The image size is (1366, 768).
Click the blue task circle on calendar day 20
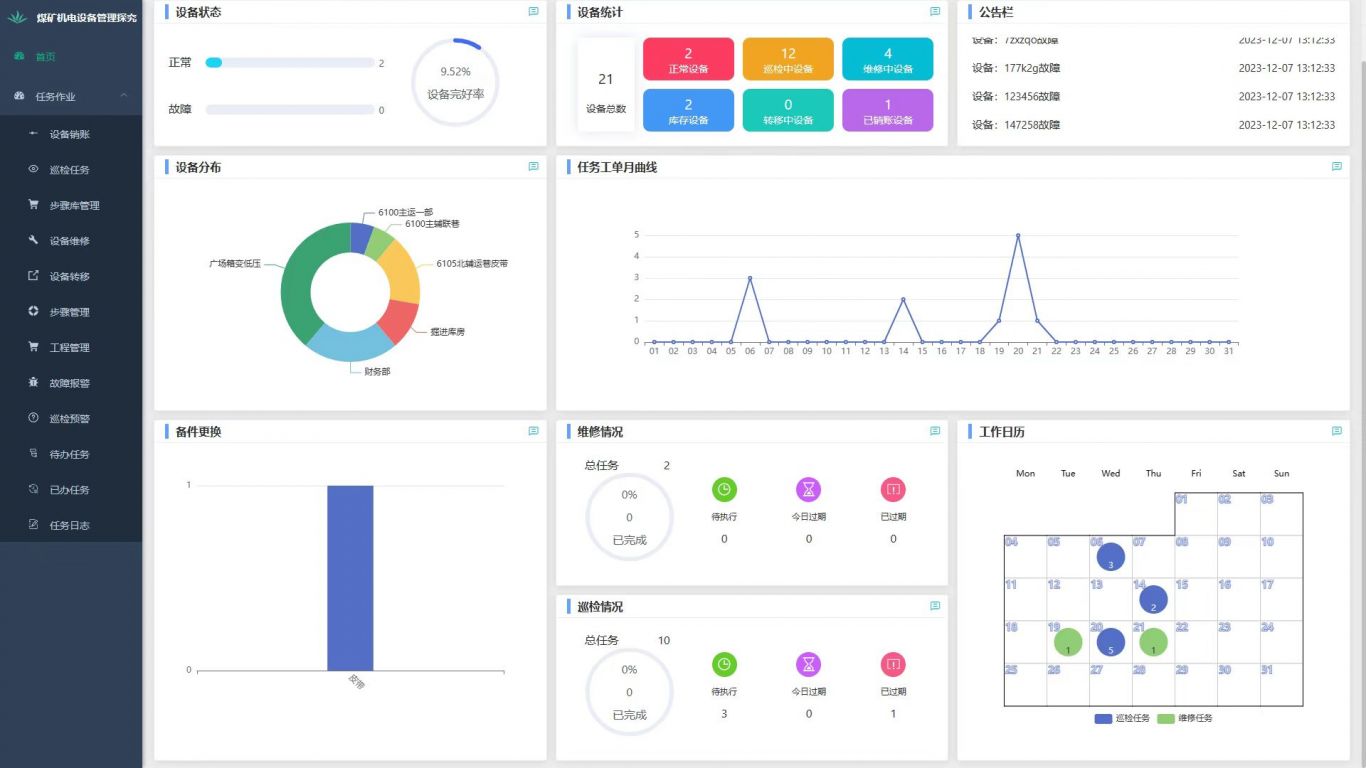(1111, 642)
